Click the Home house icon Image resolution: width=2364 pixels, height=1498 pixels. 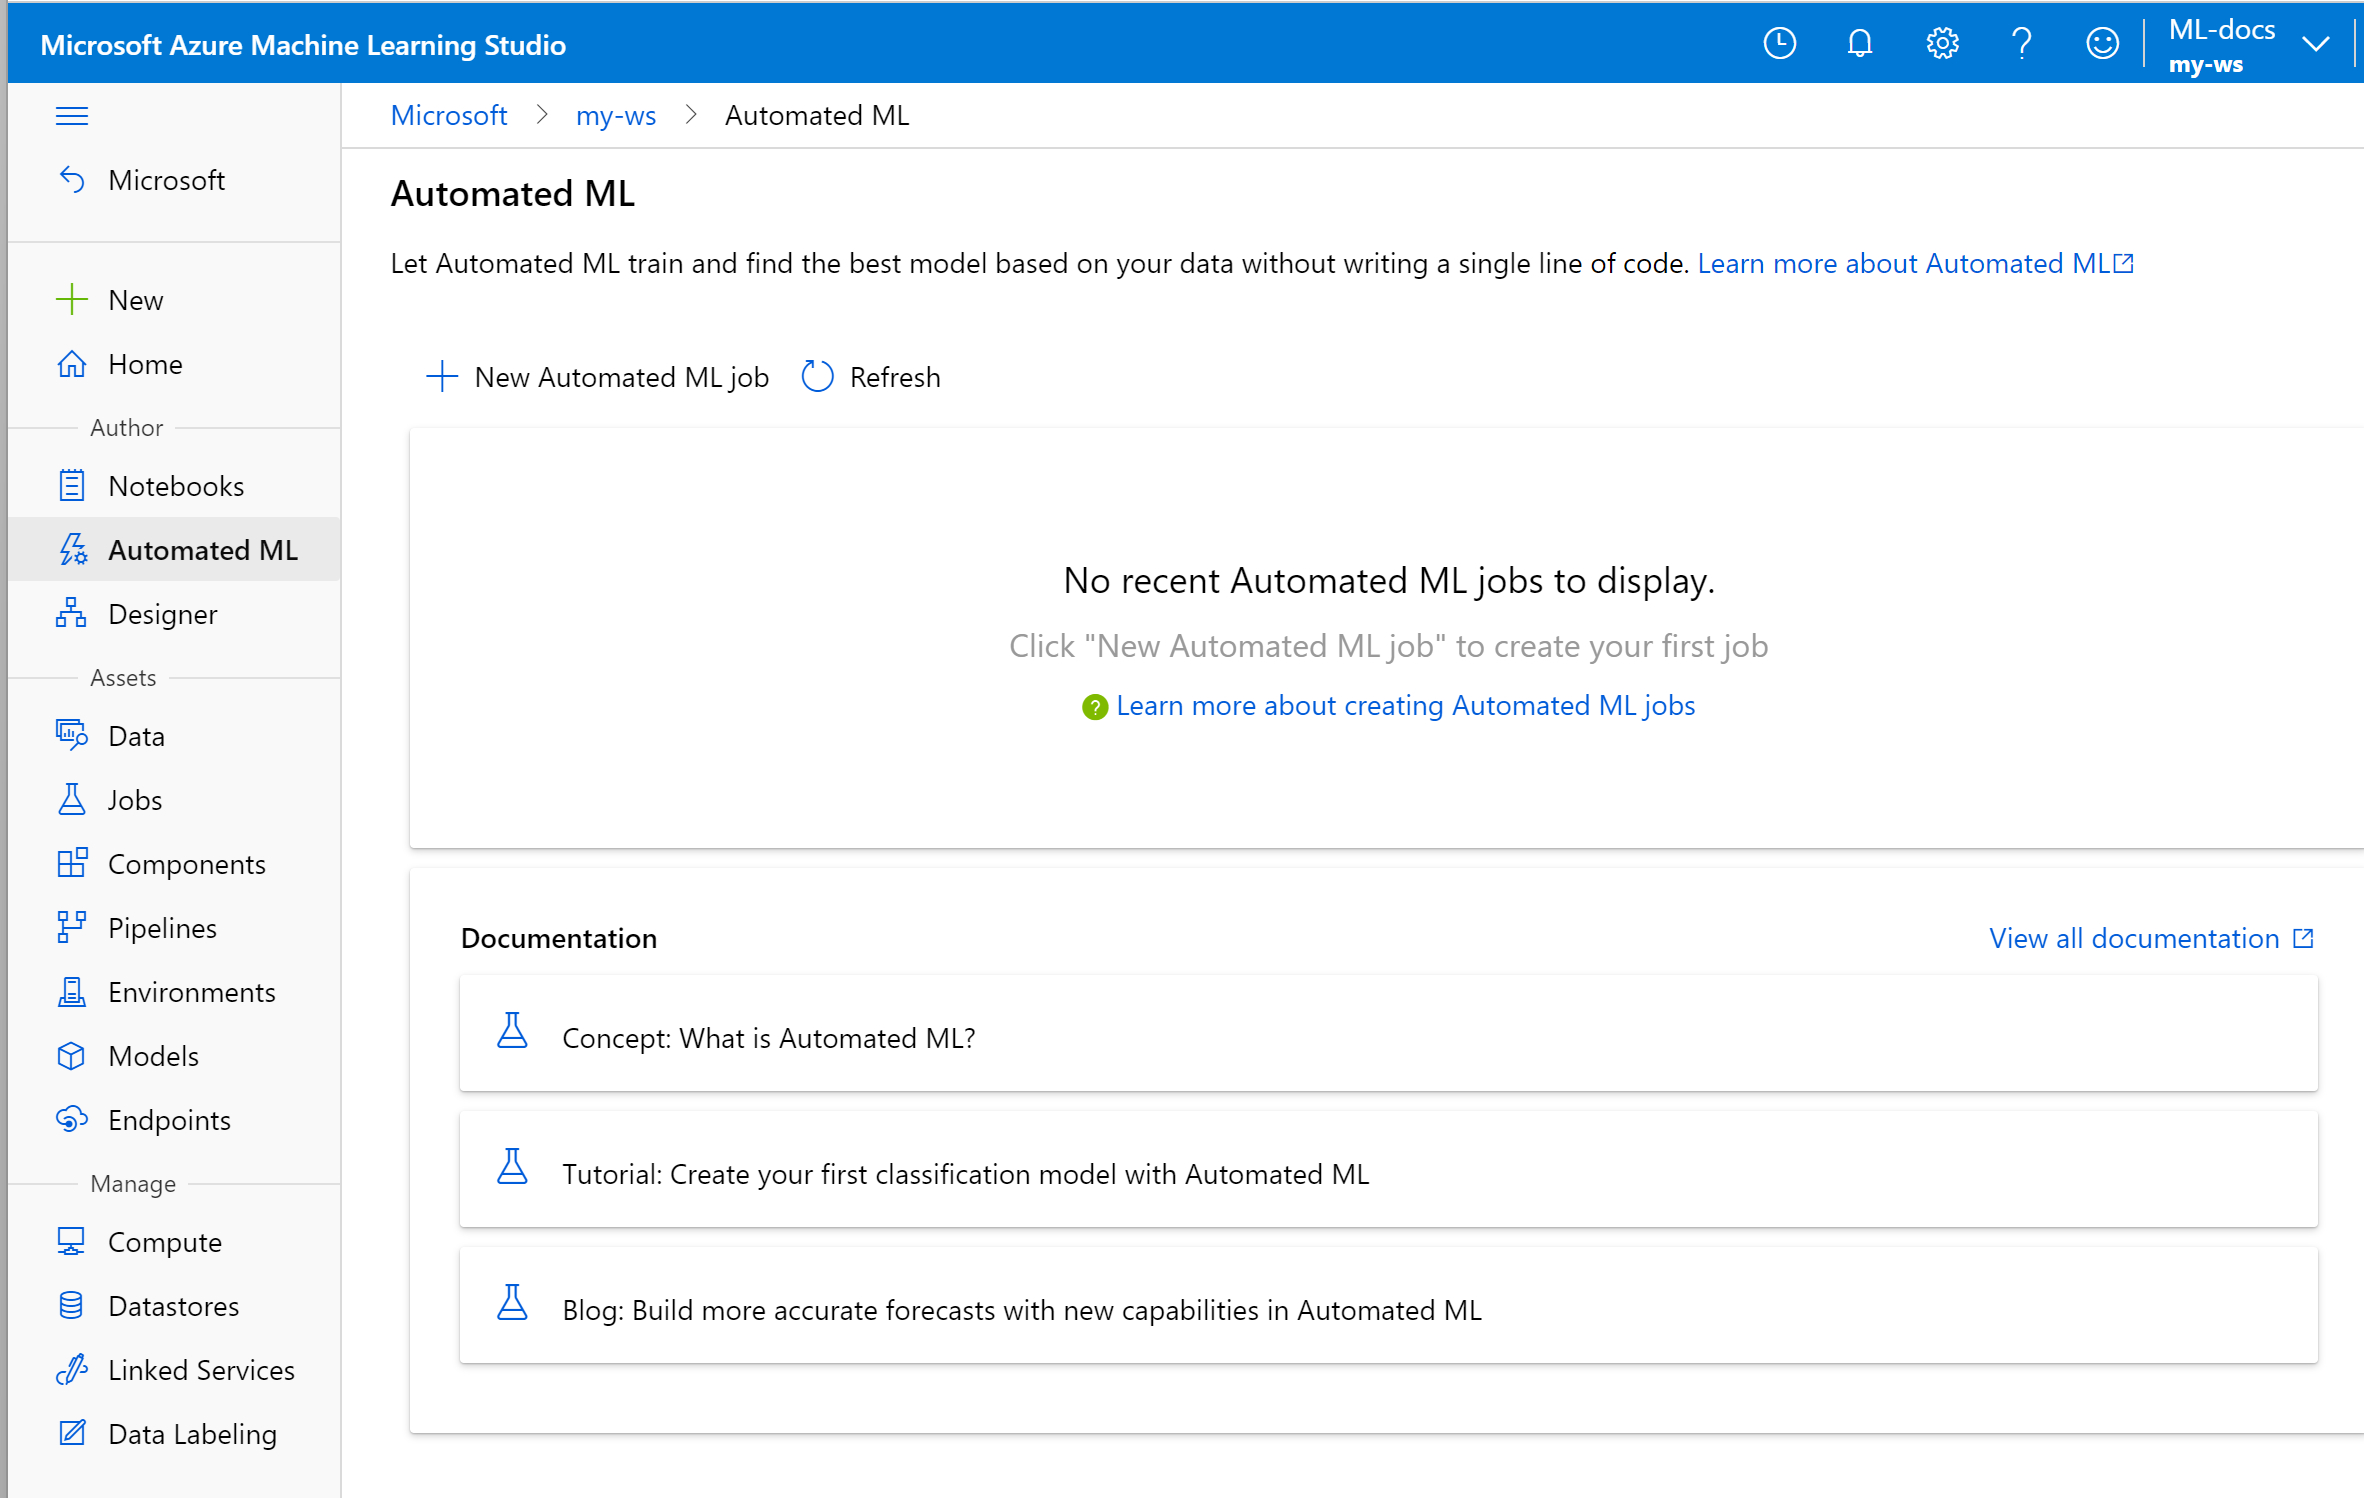tap(72, 364)
